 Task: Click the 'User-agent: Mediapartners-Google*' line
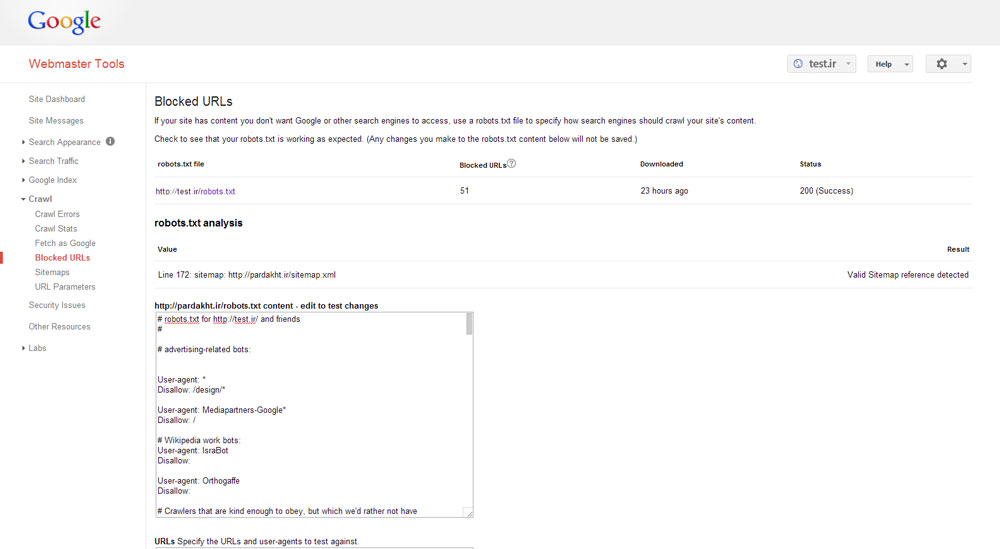pyautogui.click(x=221, y=410)
